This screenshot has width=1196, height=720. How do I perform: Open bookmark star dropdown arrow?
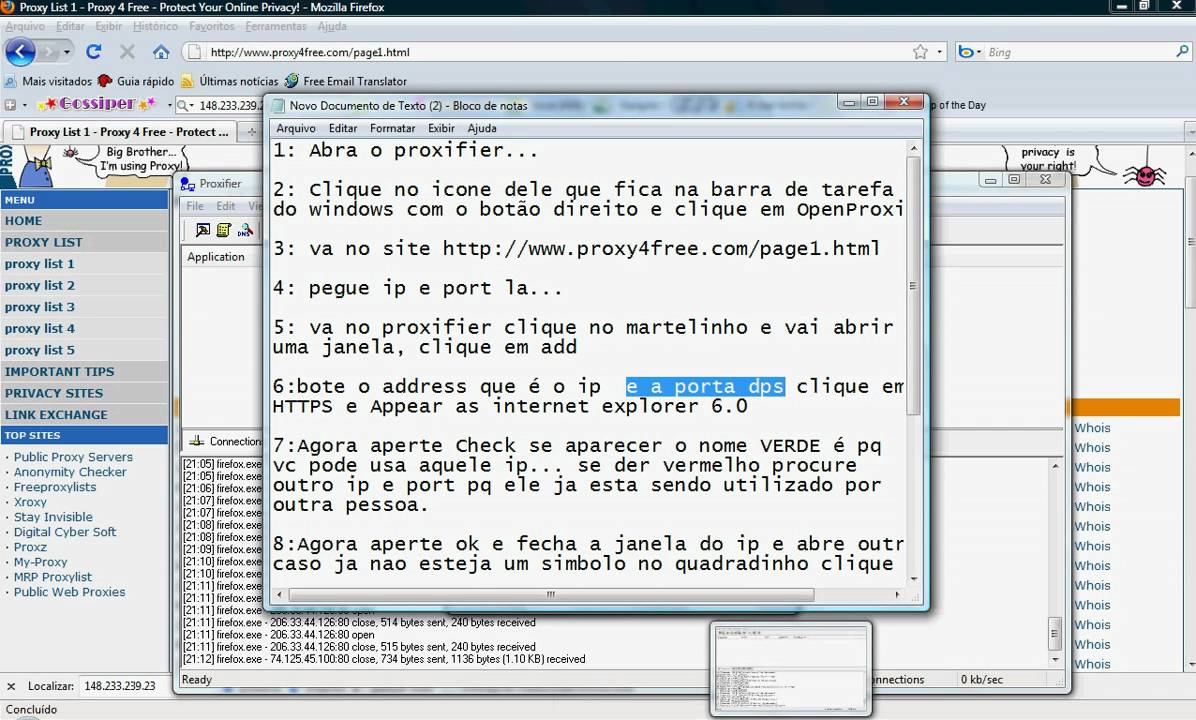point(940,52)
